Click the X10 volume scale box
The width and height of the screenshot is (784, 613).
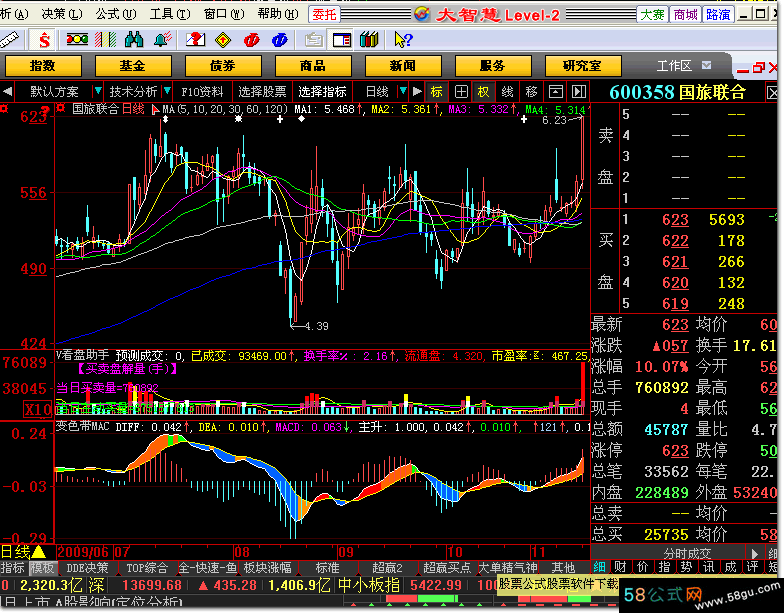38,410
